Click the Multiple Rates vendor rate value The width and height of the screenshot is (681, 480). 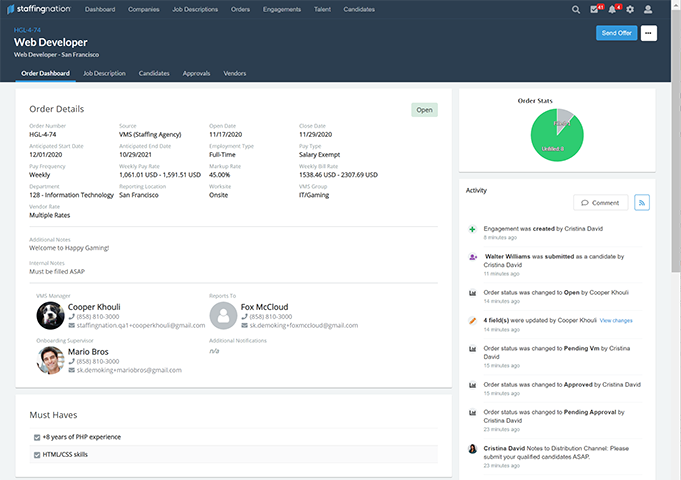pos(50,215)
